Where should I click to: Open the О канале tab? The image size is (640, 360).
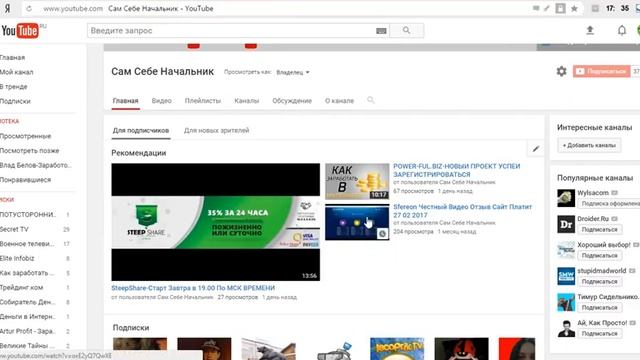pos(340,101)
